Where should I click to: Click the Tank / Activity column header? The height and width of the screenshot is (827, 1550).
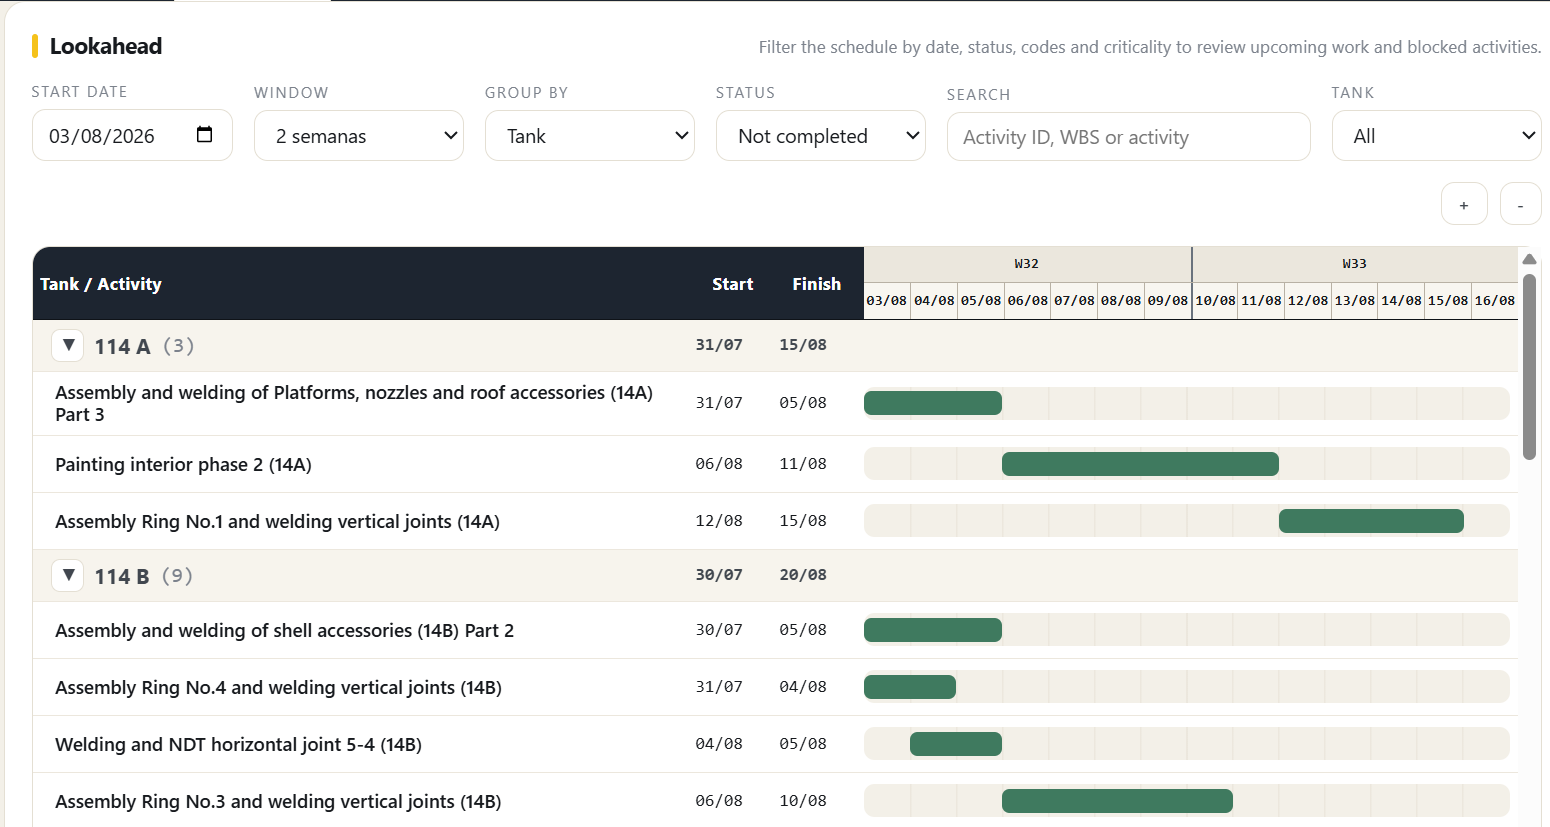tap(100, 284)
